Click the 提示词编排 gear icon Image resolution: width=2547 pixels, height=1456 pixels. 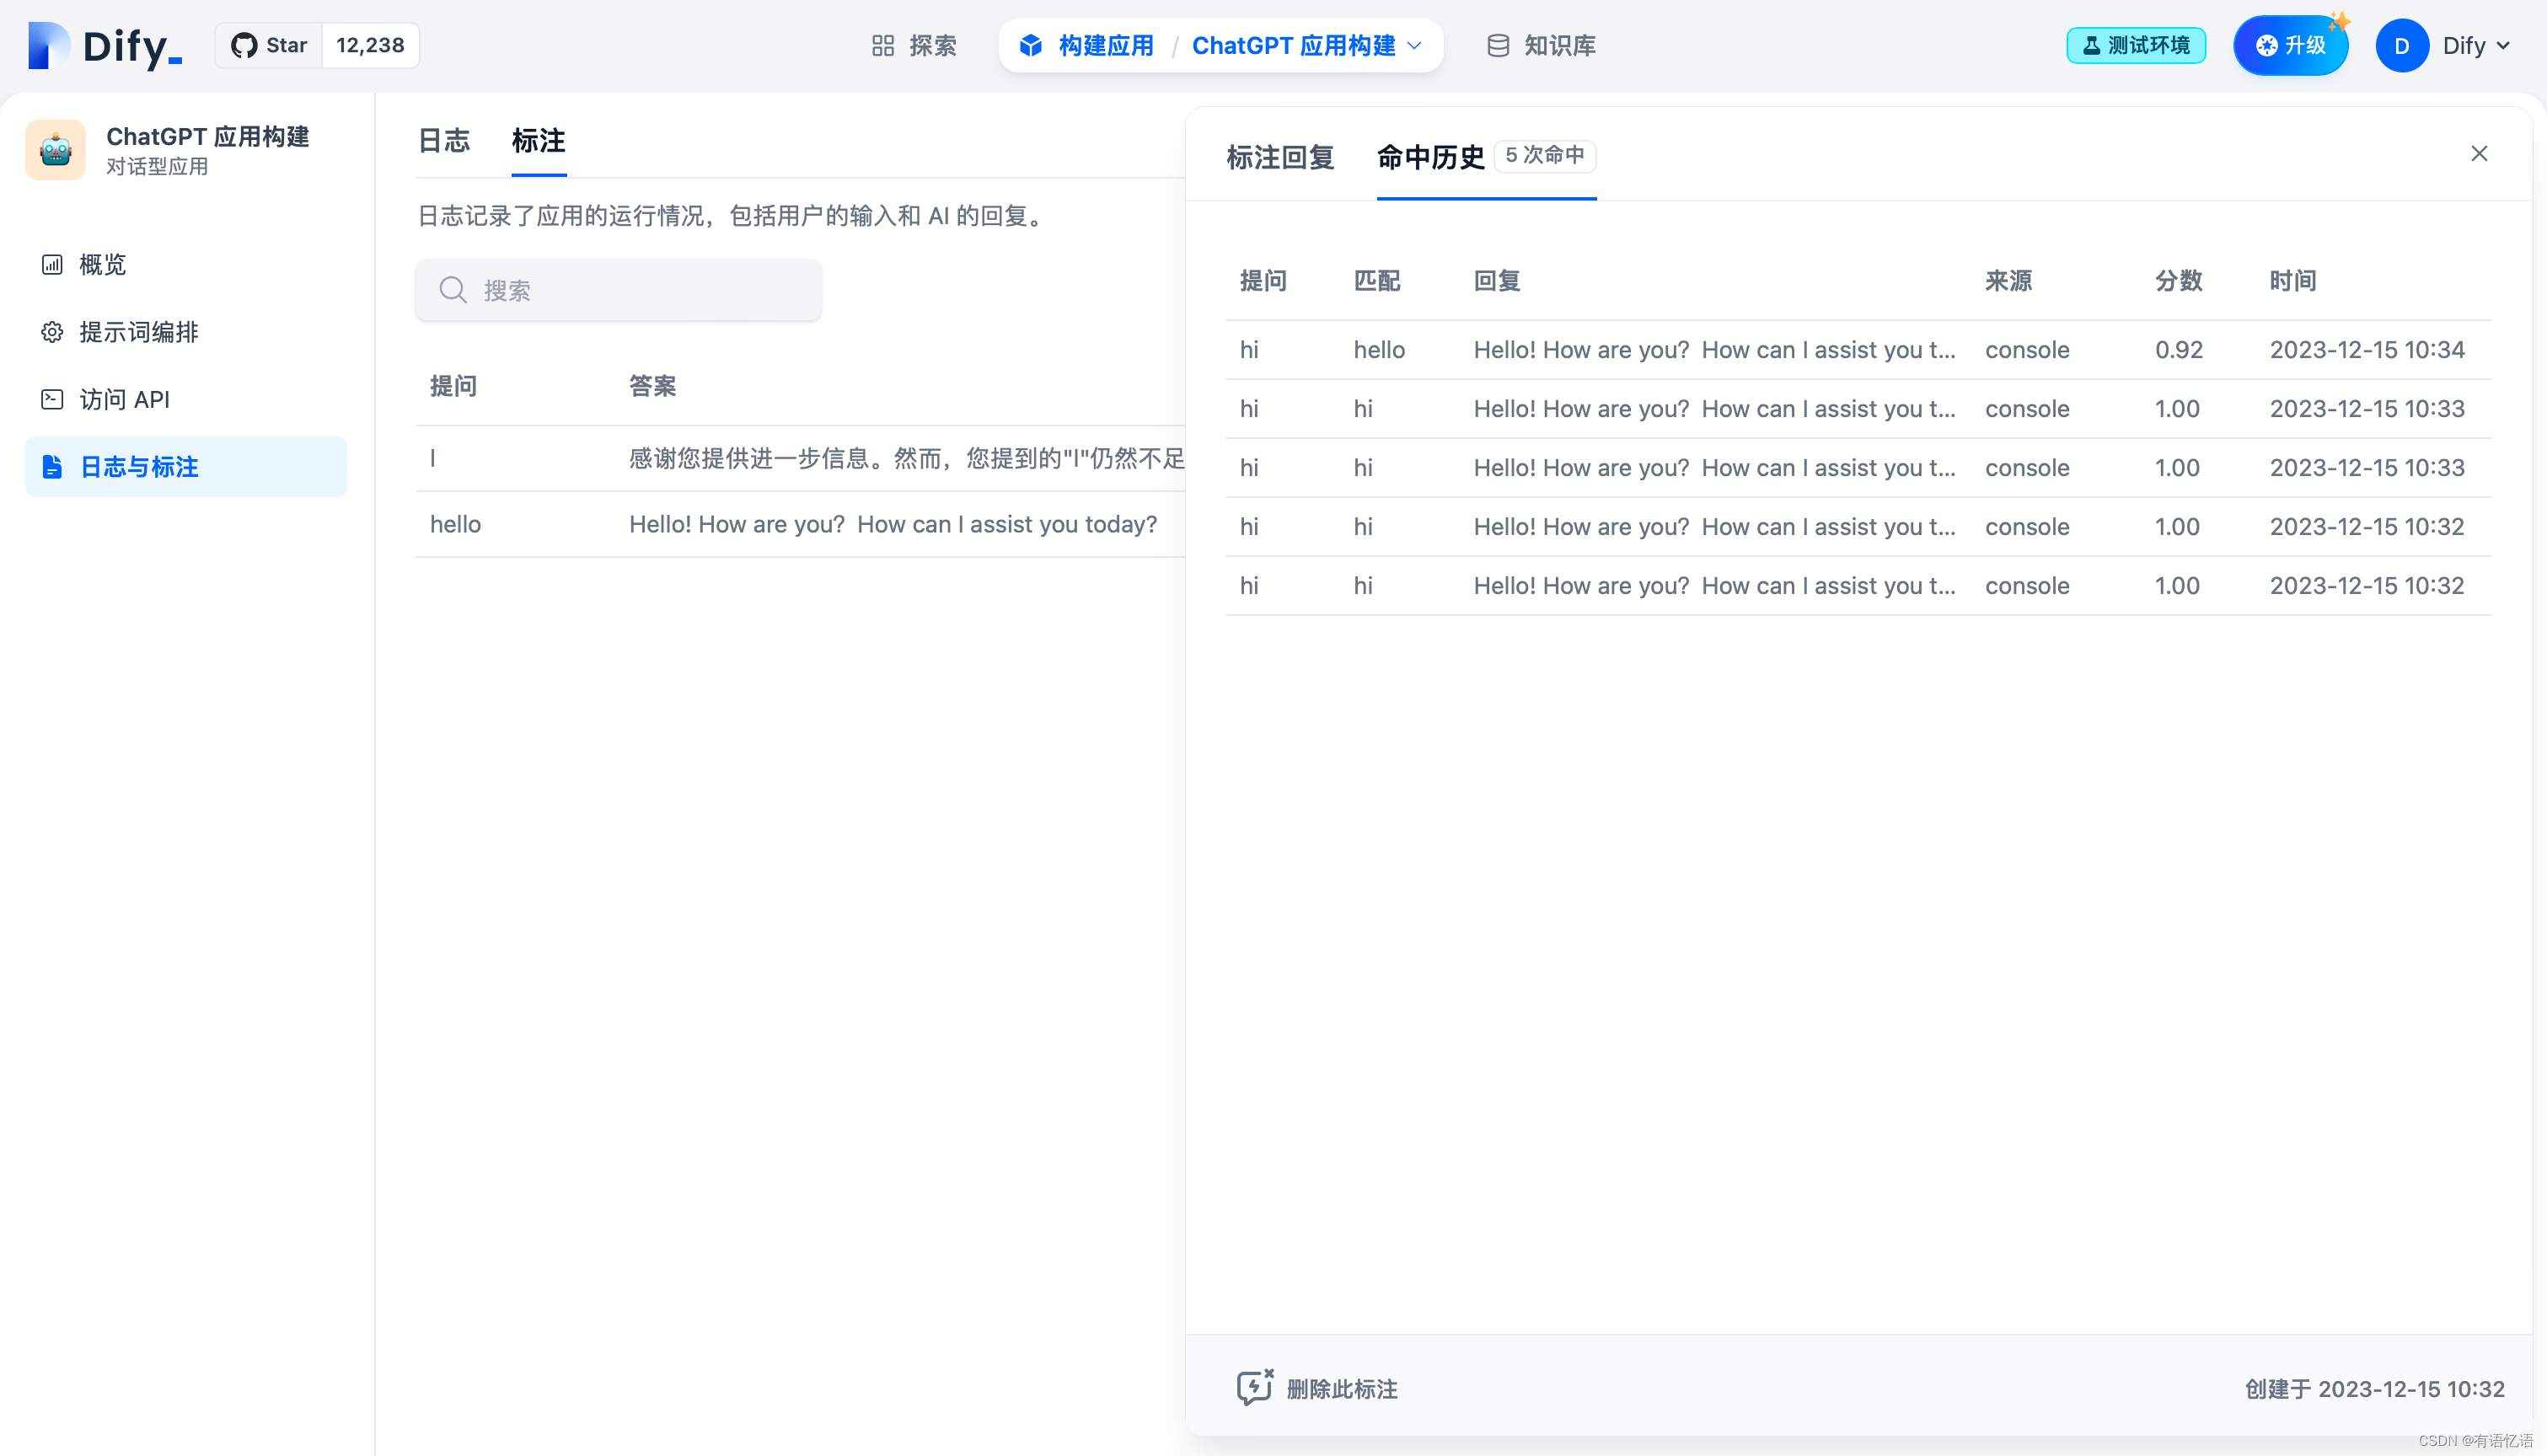[52, 332]
